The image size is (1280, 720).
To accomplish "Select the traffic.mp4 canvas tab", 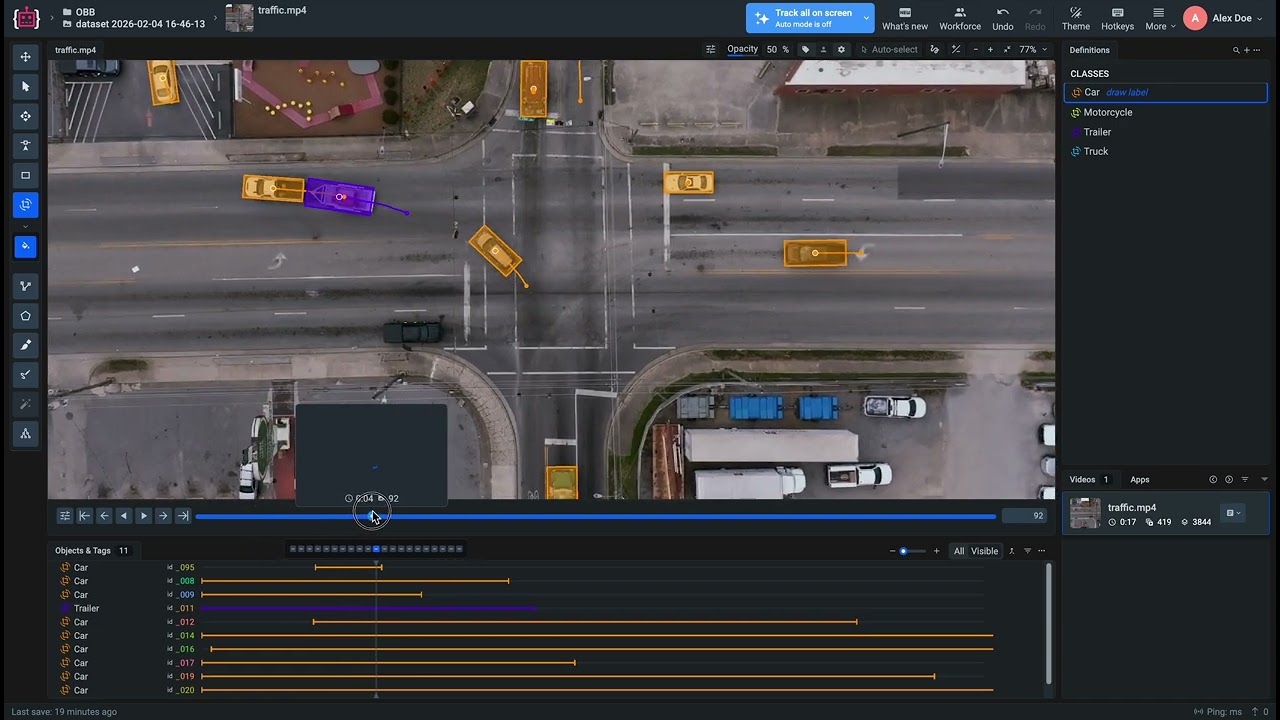I will (x=76, y=50).
